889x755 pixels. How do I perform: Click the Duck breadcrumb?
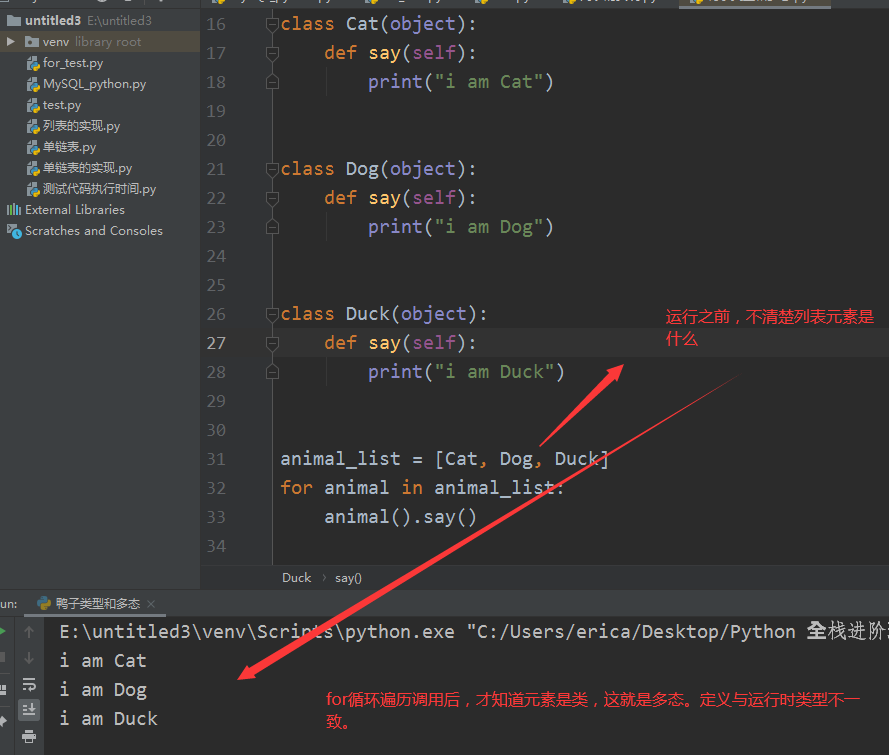pos(297,578)
